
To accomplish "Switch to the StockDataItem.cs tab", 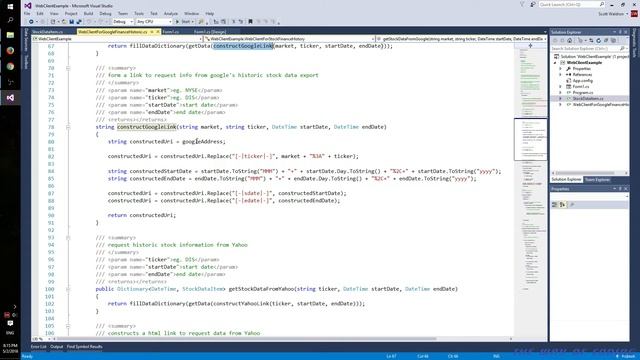I will coord(48,32).
